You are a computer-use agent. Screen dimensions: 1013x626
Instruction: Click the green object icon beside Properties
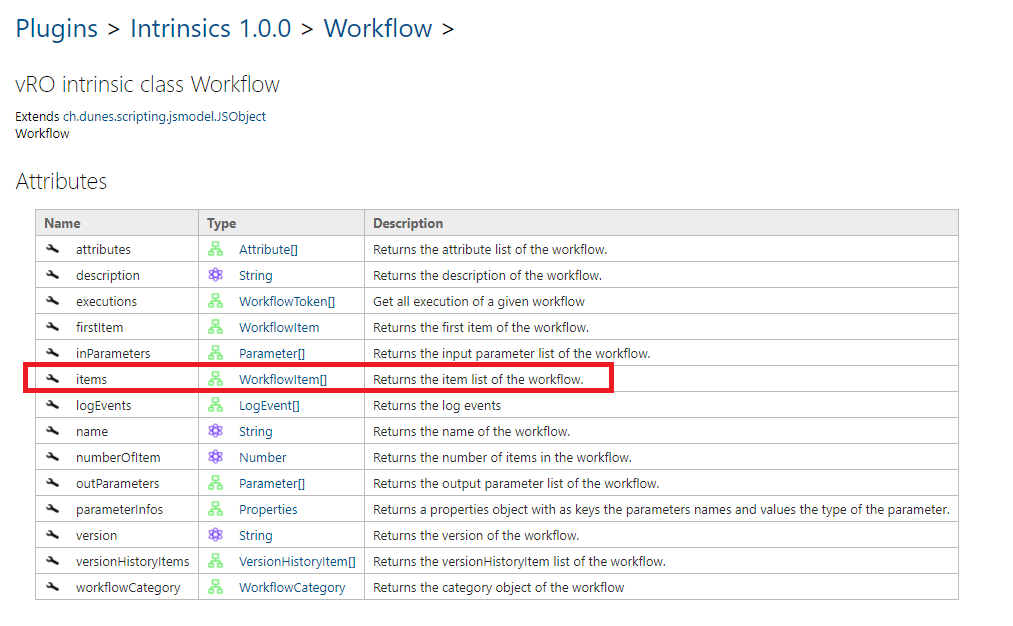click(x=215, y=508)
